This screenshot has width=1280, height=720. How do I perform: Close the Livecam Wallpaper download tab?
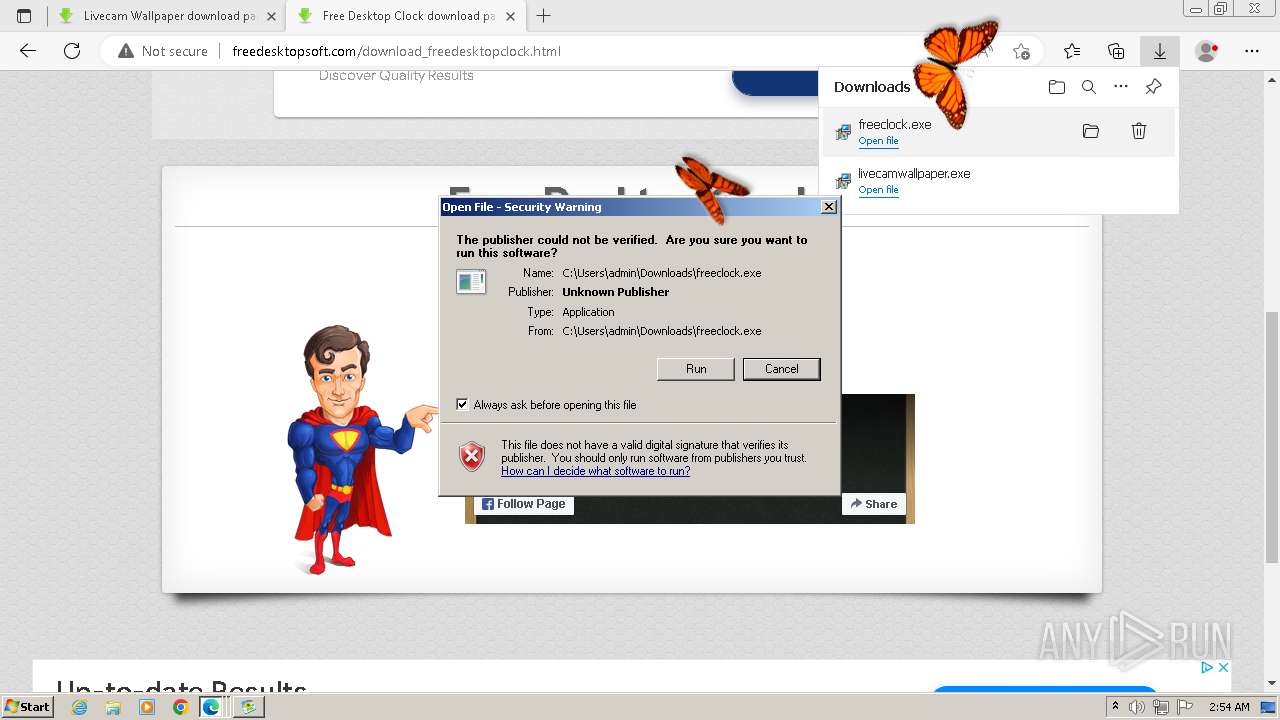coord(271,16)
